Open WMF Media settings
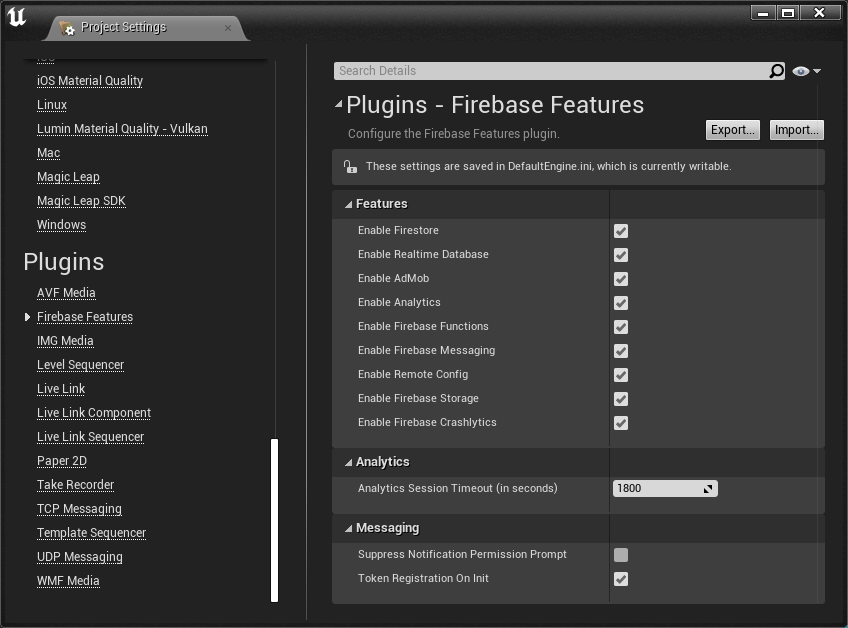Screen dimensions: 848x628 68,581
